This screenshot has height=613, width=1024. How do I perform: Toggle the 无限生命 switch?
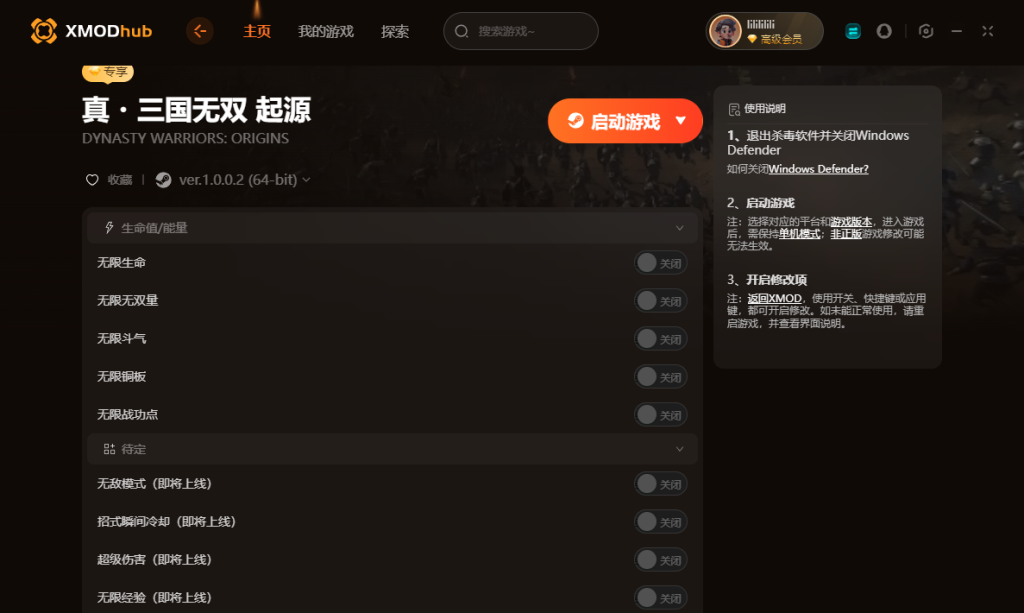(660, 263)
